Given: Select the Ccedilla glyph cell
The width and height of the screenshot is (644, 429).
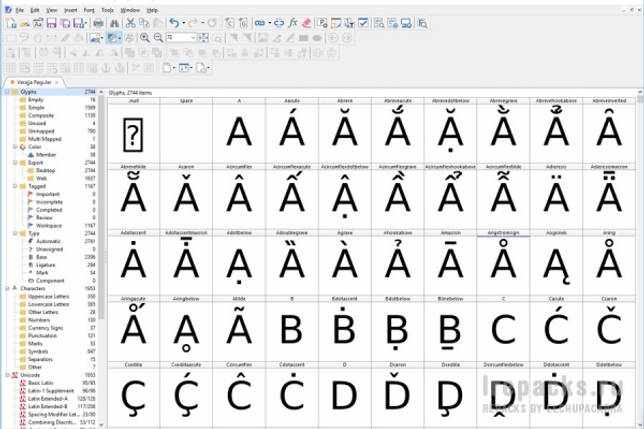Looking at the screenshot, I should 133,395.
